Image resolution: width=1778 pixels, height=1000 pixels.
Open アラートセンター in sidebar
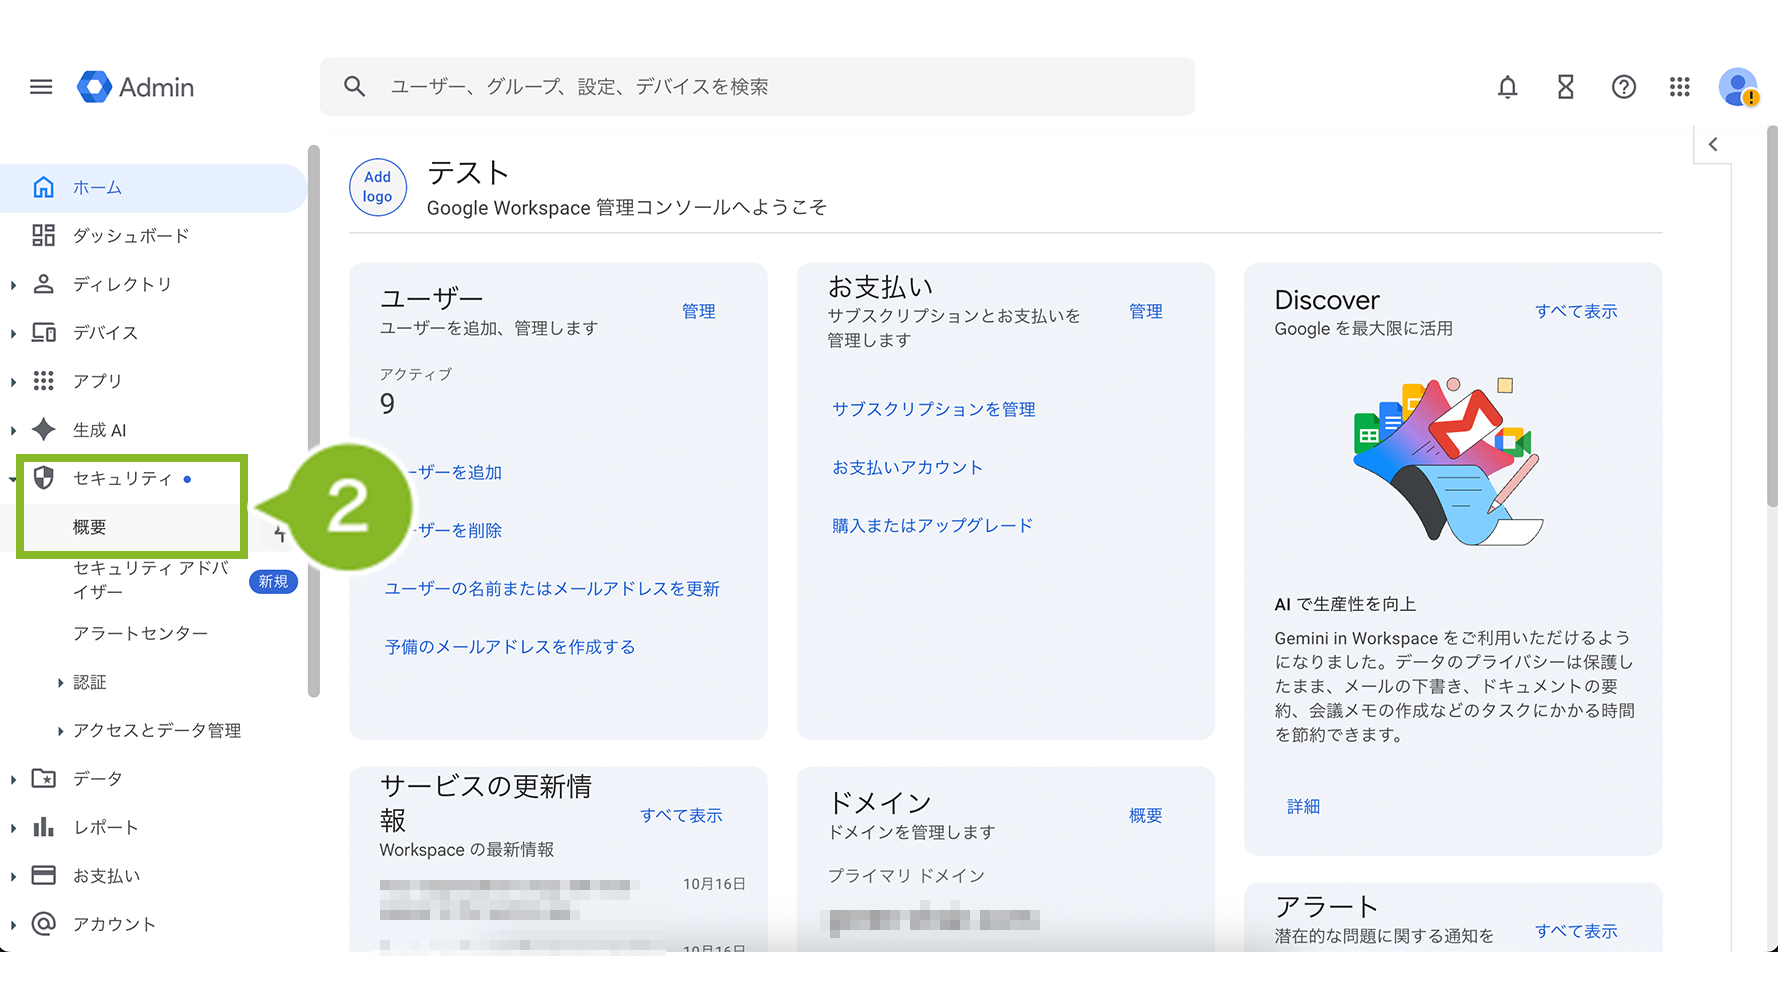(x=140, y=634)
